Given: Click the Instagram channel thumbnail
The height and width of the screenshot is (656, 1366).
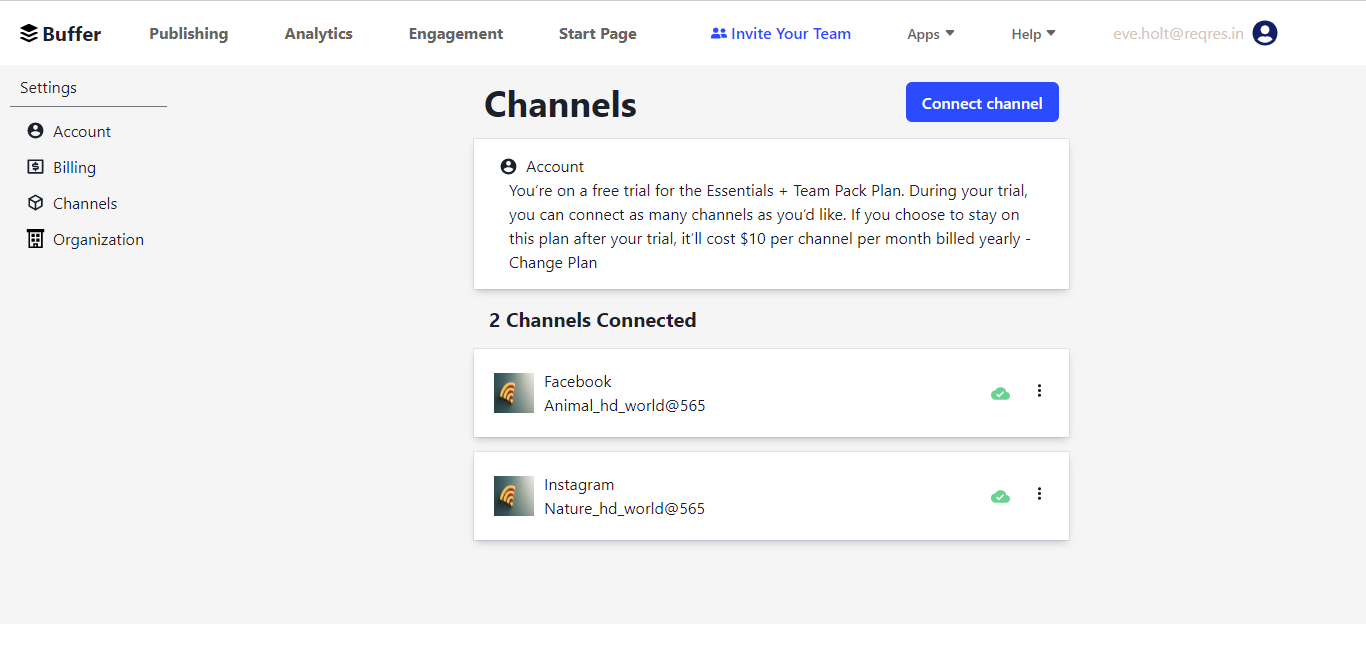Looking at the screenshot, I should click(514, 496).
